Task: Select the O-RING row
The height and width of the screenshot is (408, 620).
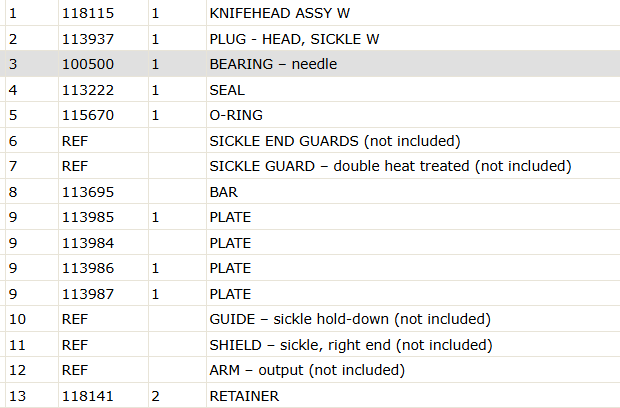Action: point(310,115)
